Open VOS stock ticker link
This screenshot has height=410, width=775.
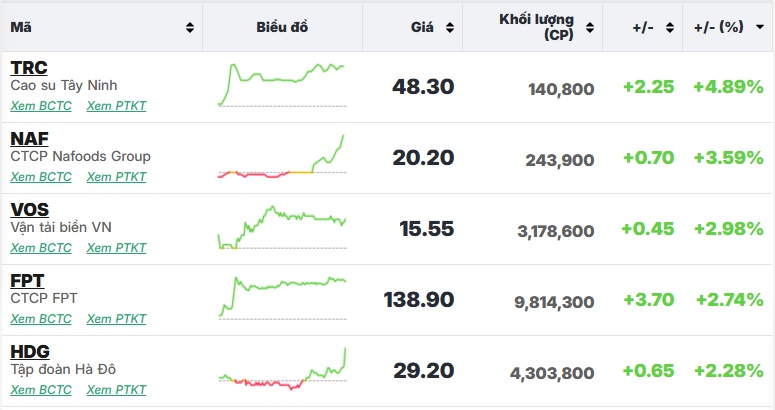(x=29, y=210)
